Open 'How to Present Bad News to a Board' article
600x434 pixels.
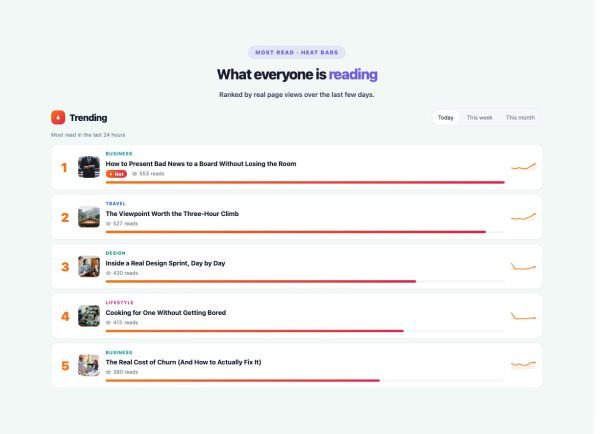click(201, 164)
